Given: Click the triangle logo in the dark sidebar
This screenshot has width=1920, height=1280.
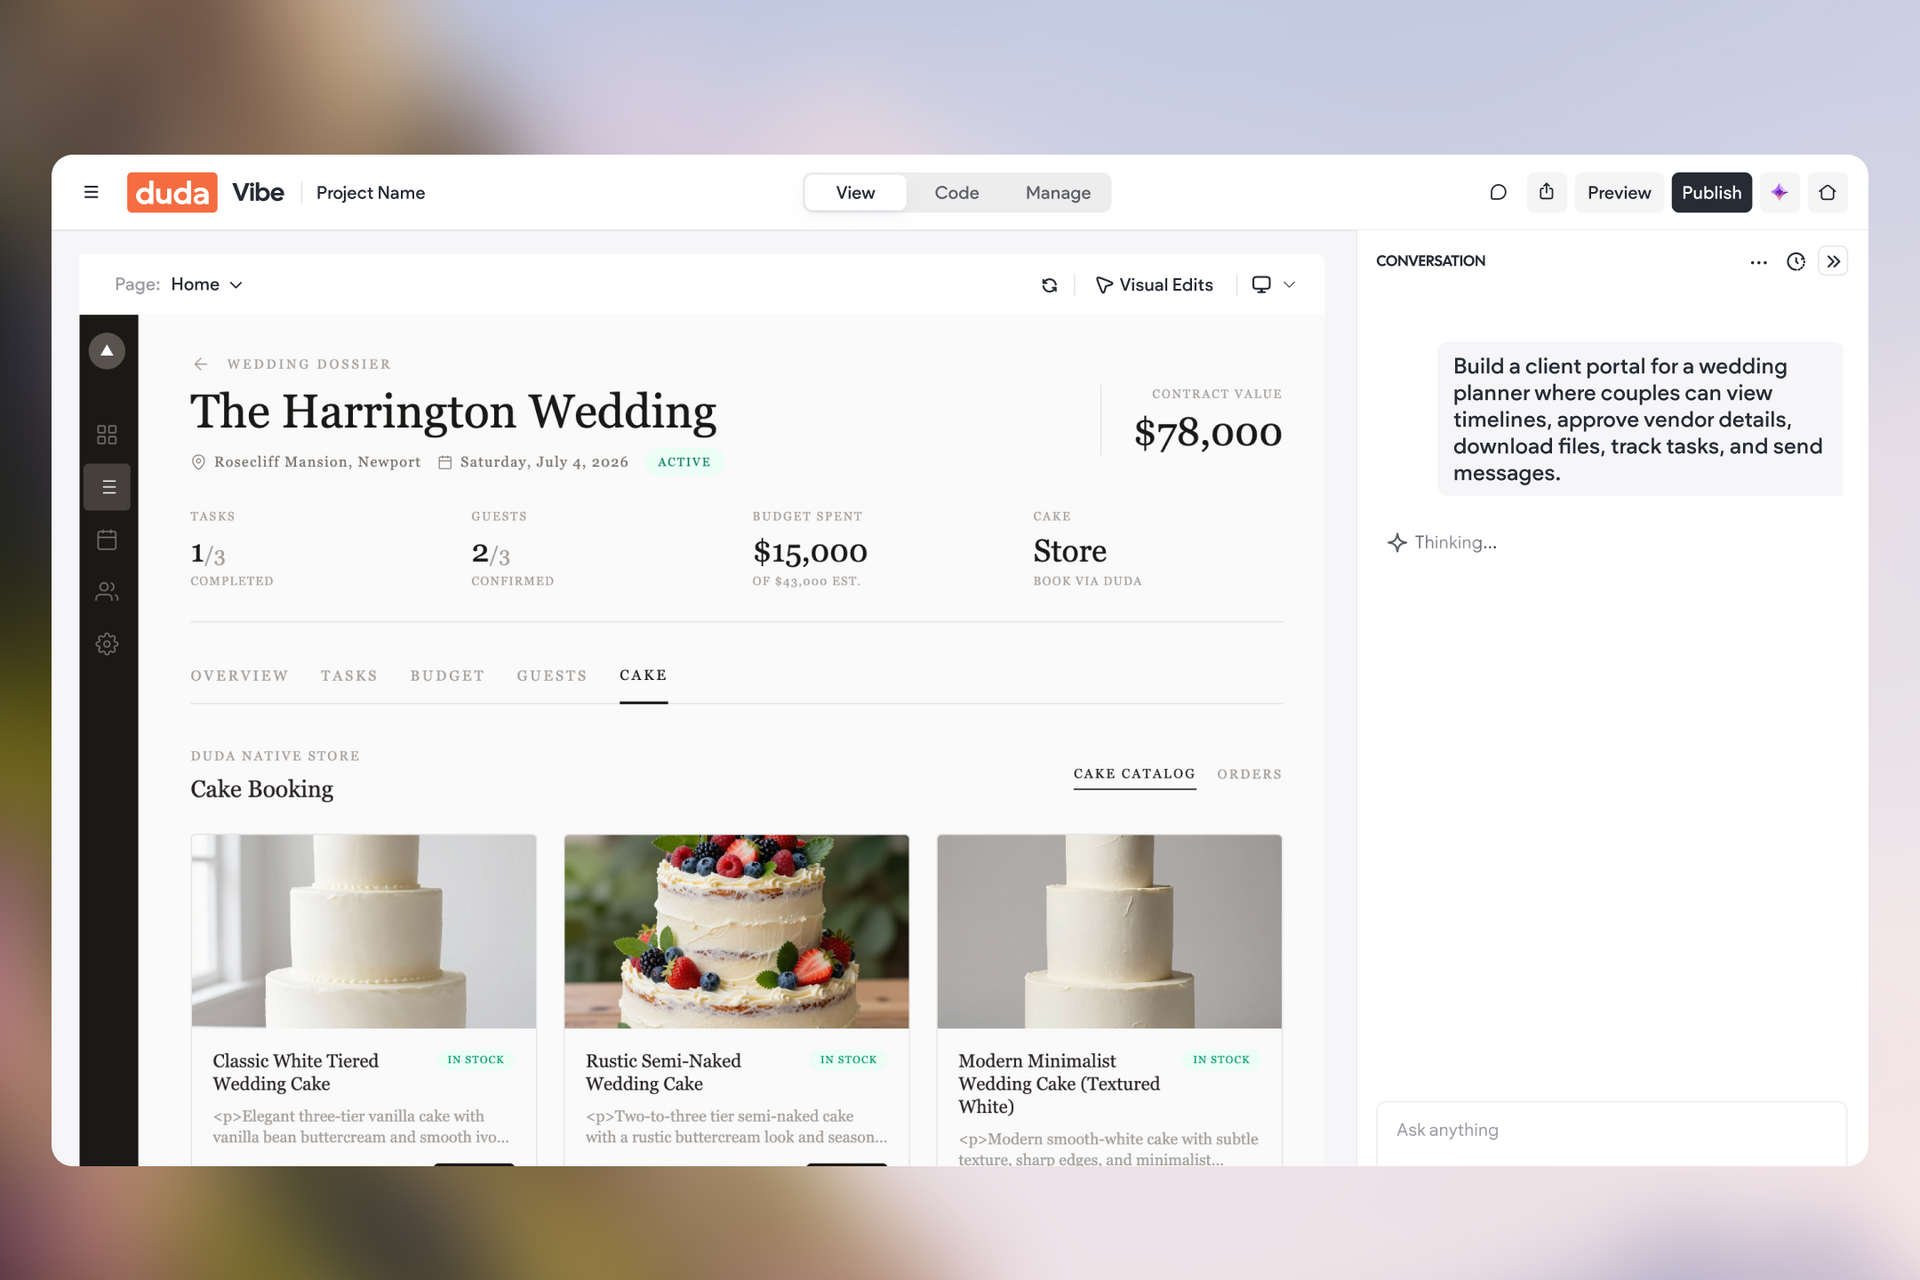Looking at the screenshot, I should pos(107,351).
